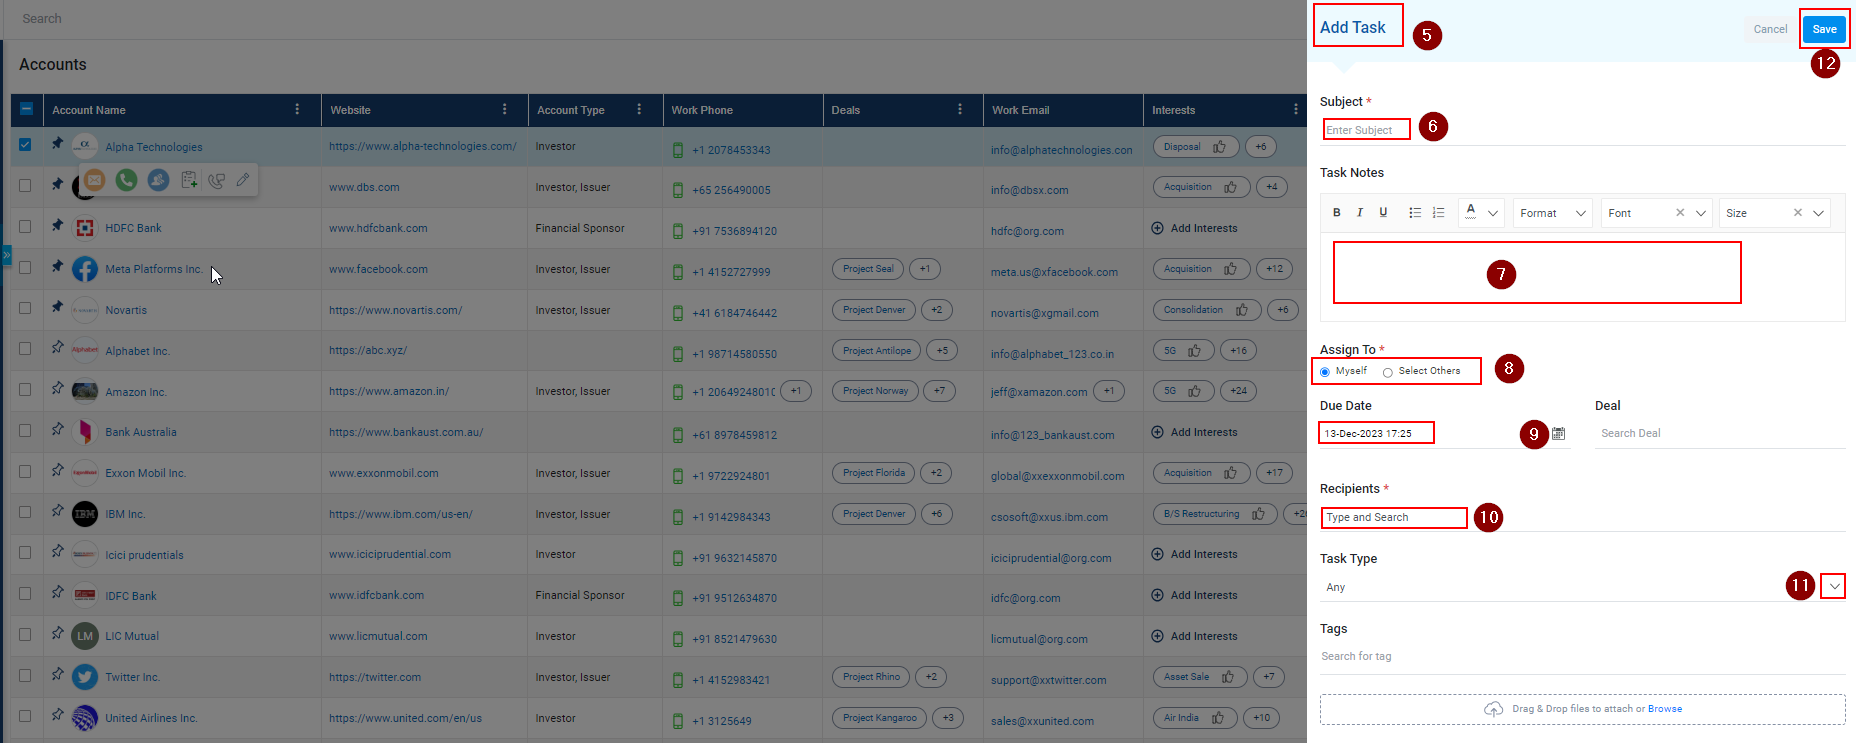Sort by Work Phone column header
Viewport: 1856px width, 743px height.
pyautogui.click(x=702, y=110)
